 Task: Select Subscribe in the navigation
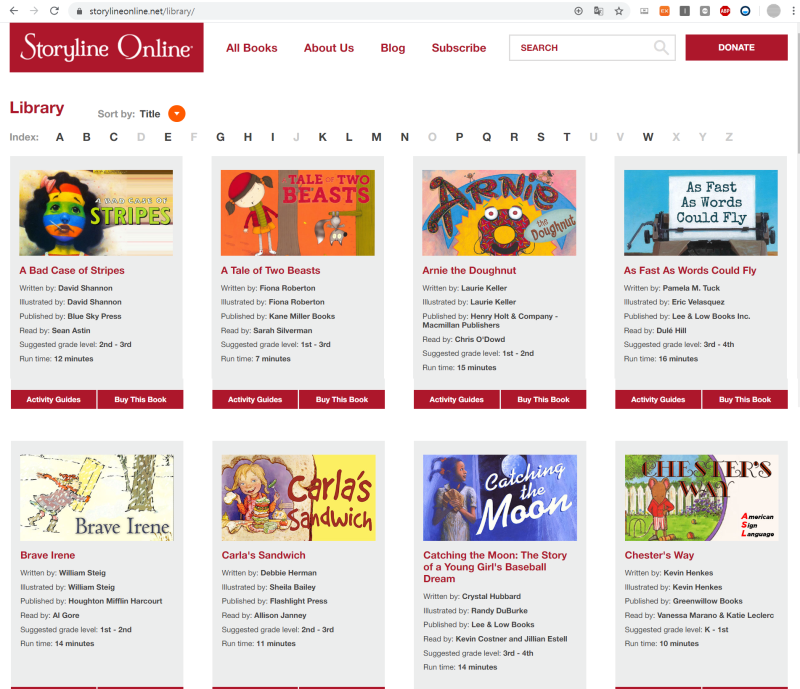pos(459,48)
